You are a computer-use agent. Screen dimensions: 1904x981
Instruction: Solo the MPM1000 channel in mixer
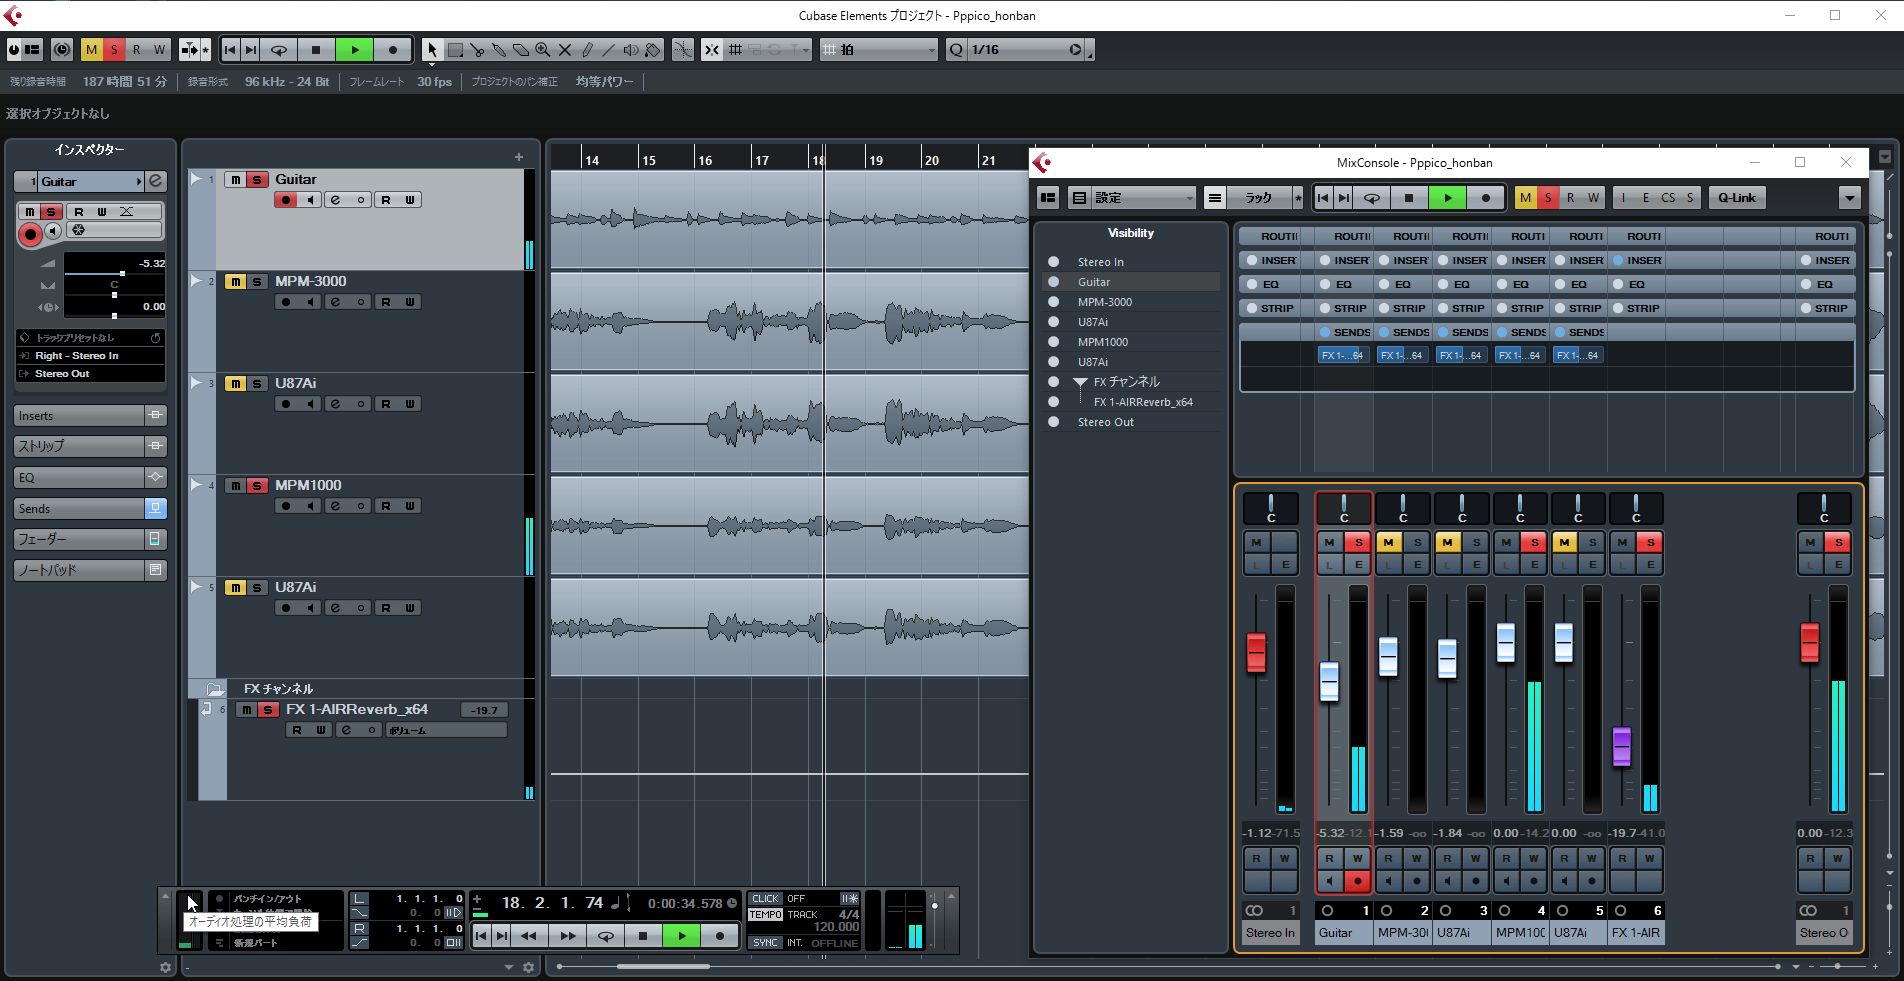point(1534,542)
